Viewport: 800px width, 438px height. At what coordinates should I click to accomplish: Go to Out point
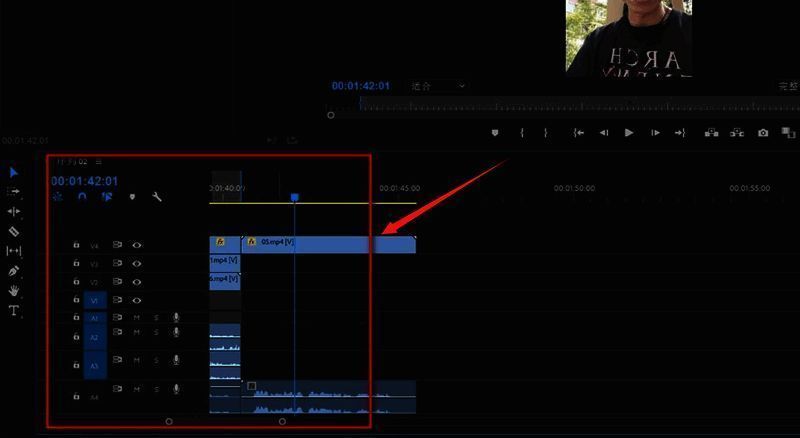click(x=680, y=133)
